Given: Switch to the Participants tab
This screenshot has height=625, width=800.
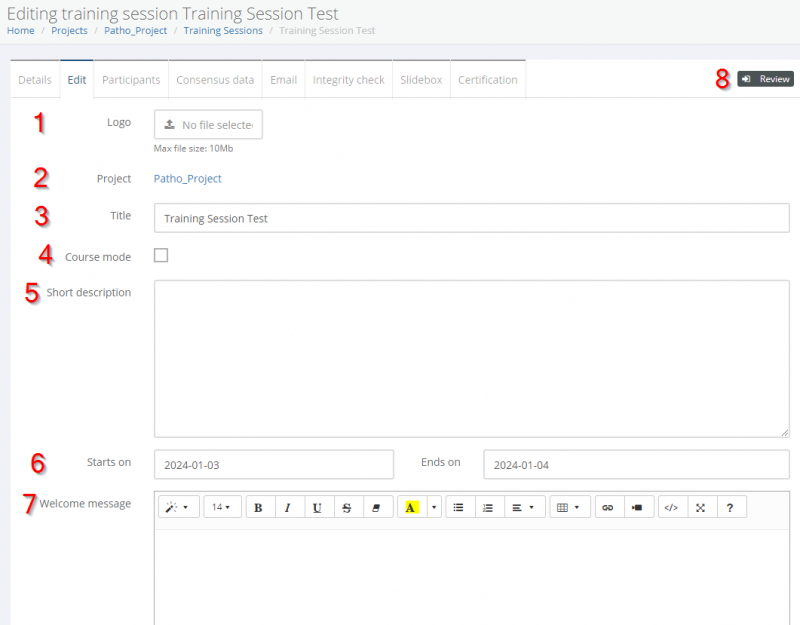Looking at the screenshot, I should [x=131, y=80].
